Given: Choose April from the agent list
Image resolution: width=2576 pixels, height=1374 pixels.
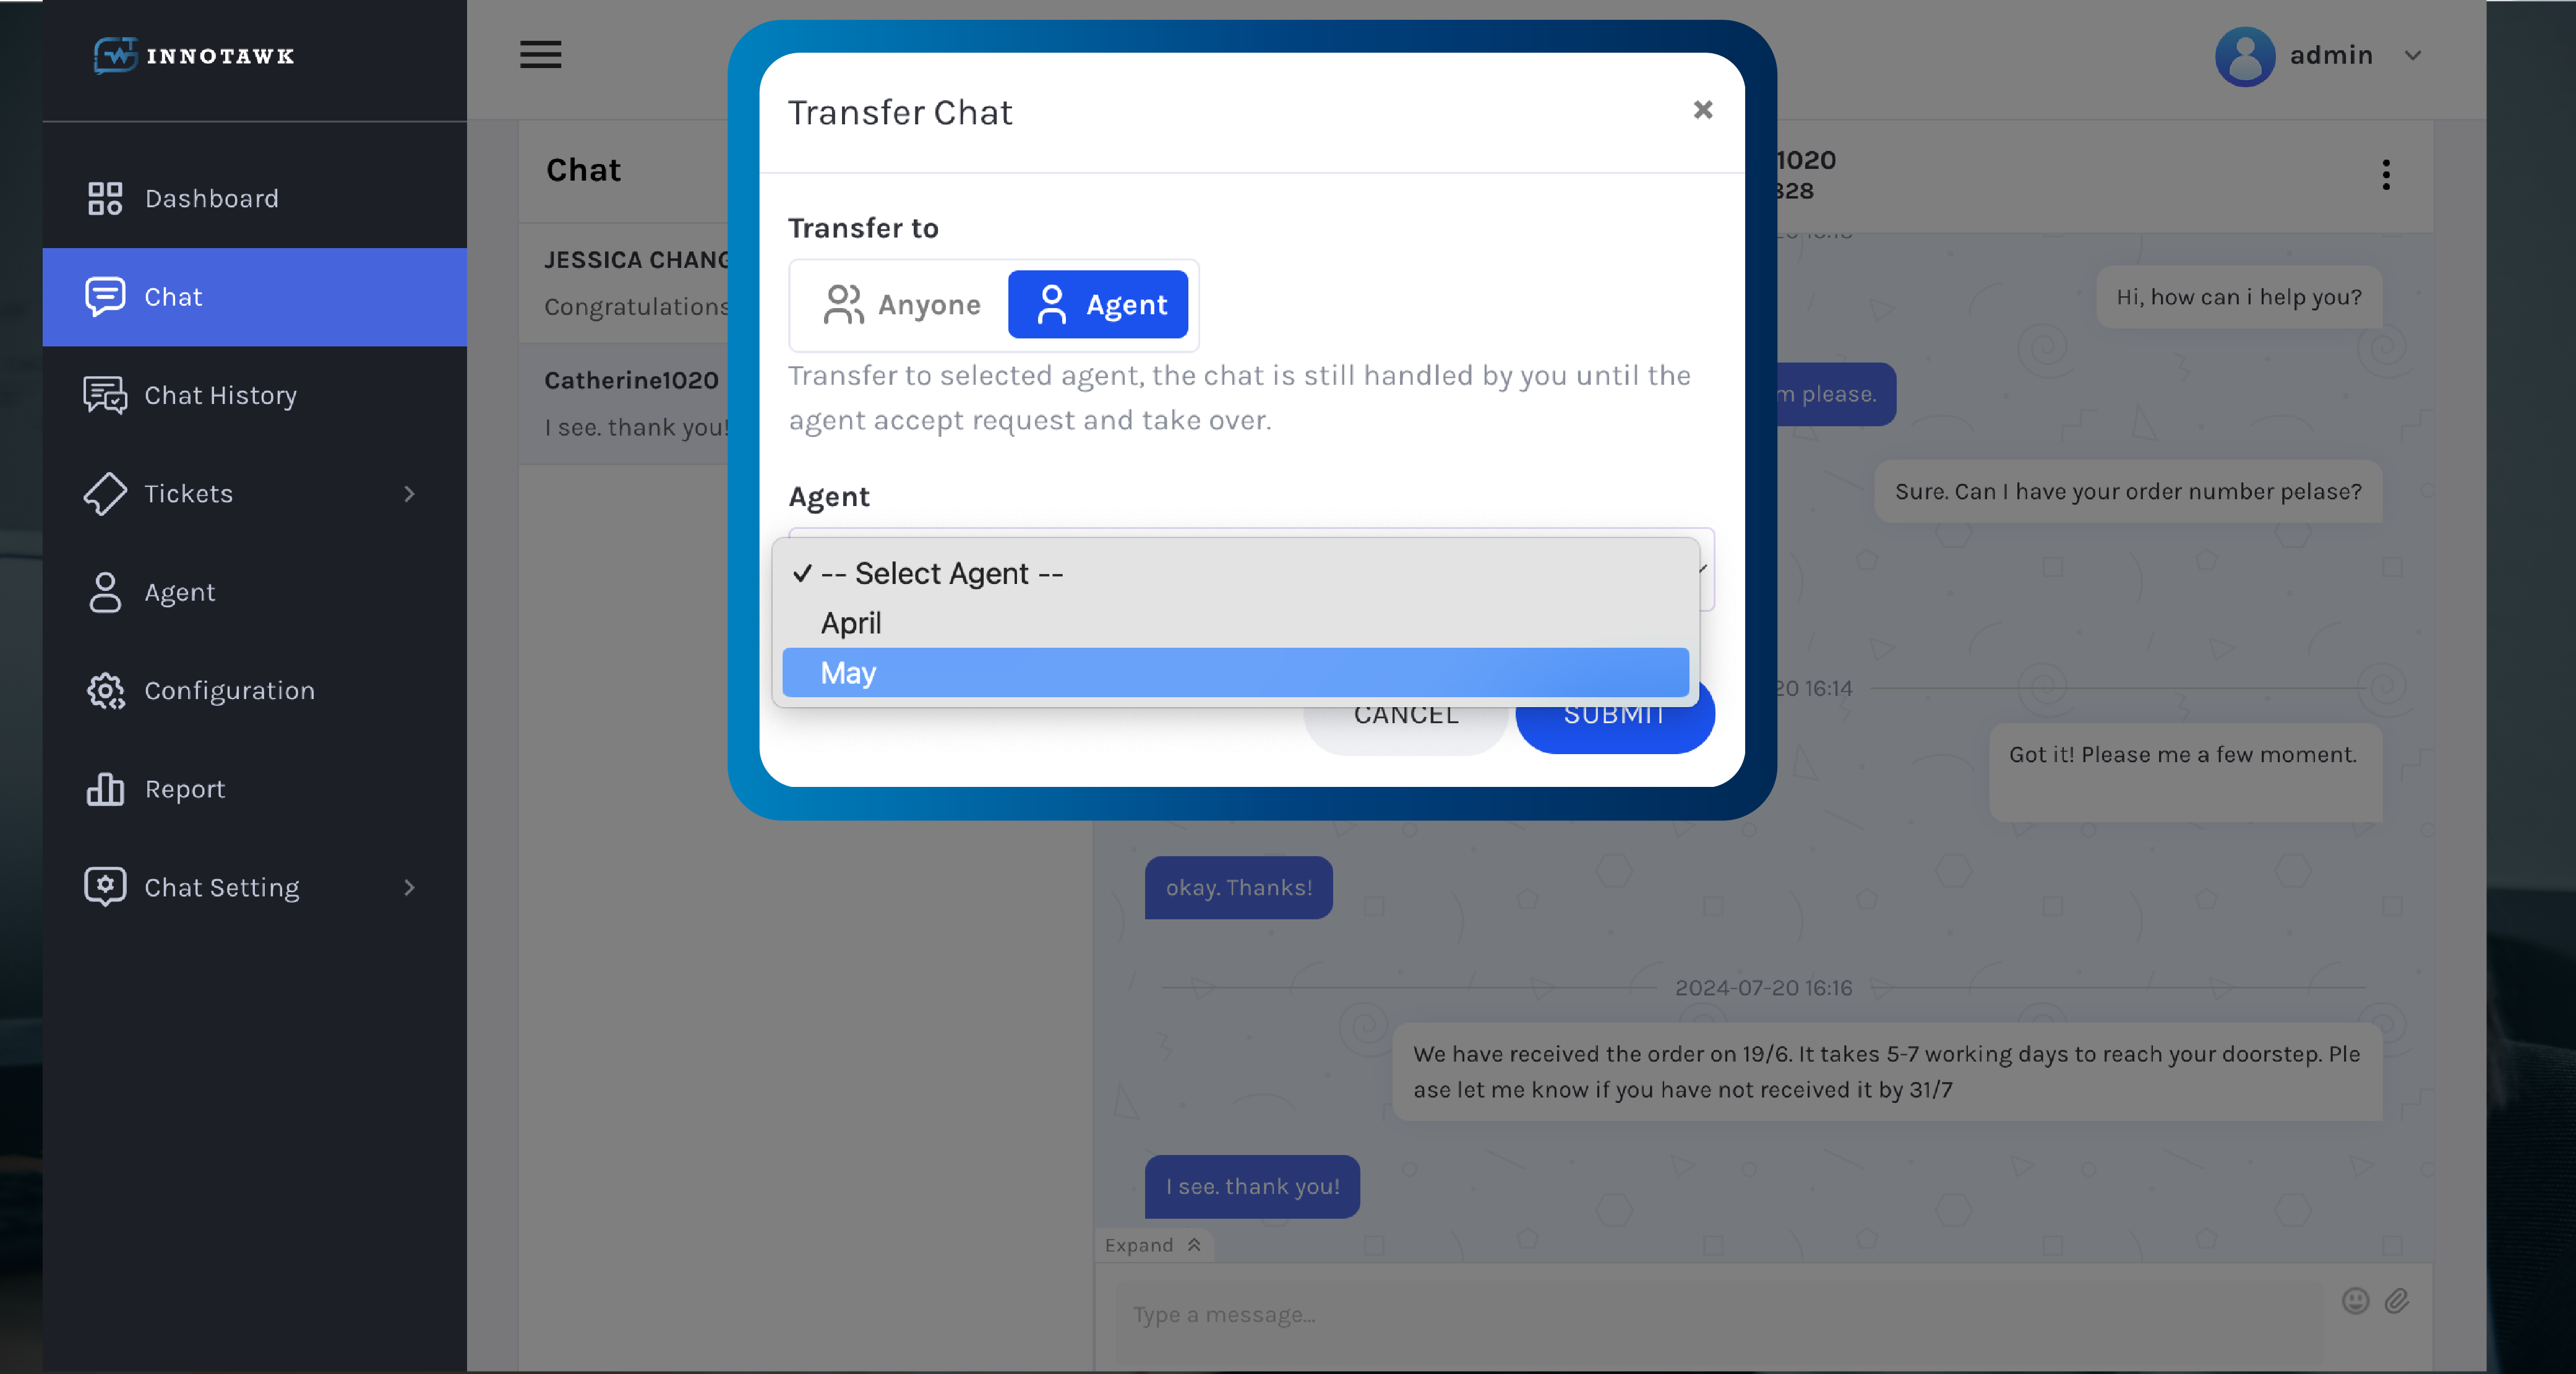Looking at the screenshot, I should [x=1235, y=623].
